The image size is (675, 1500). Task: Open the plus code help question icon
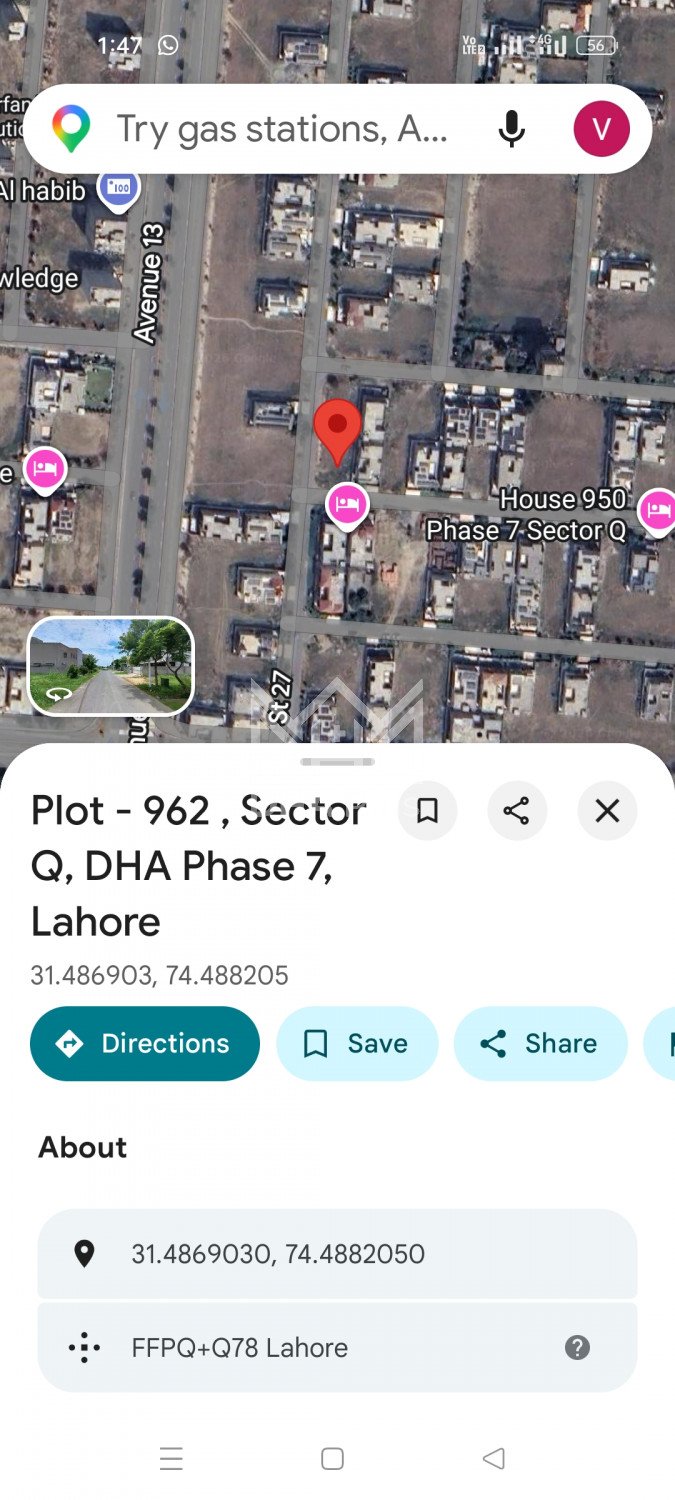(577, 1348)
